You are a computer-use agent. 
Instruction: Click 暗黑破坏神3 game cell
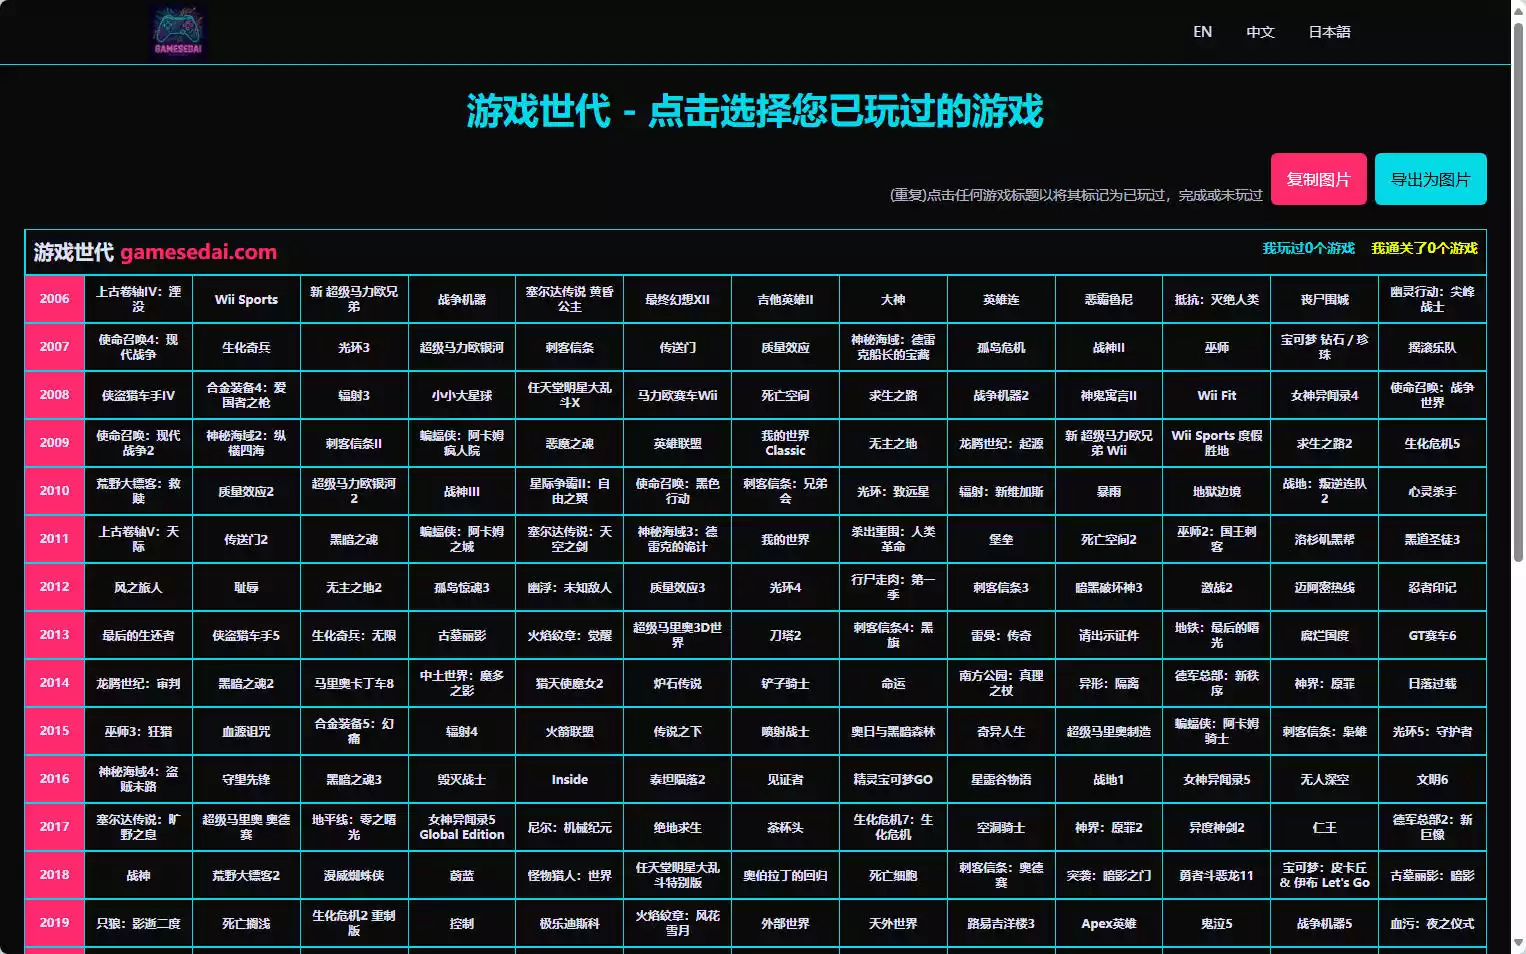(x=1109, y=587)
